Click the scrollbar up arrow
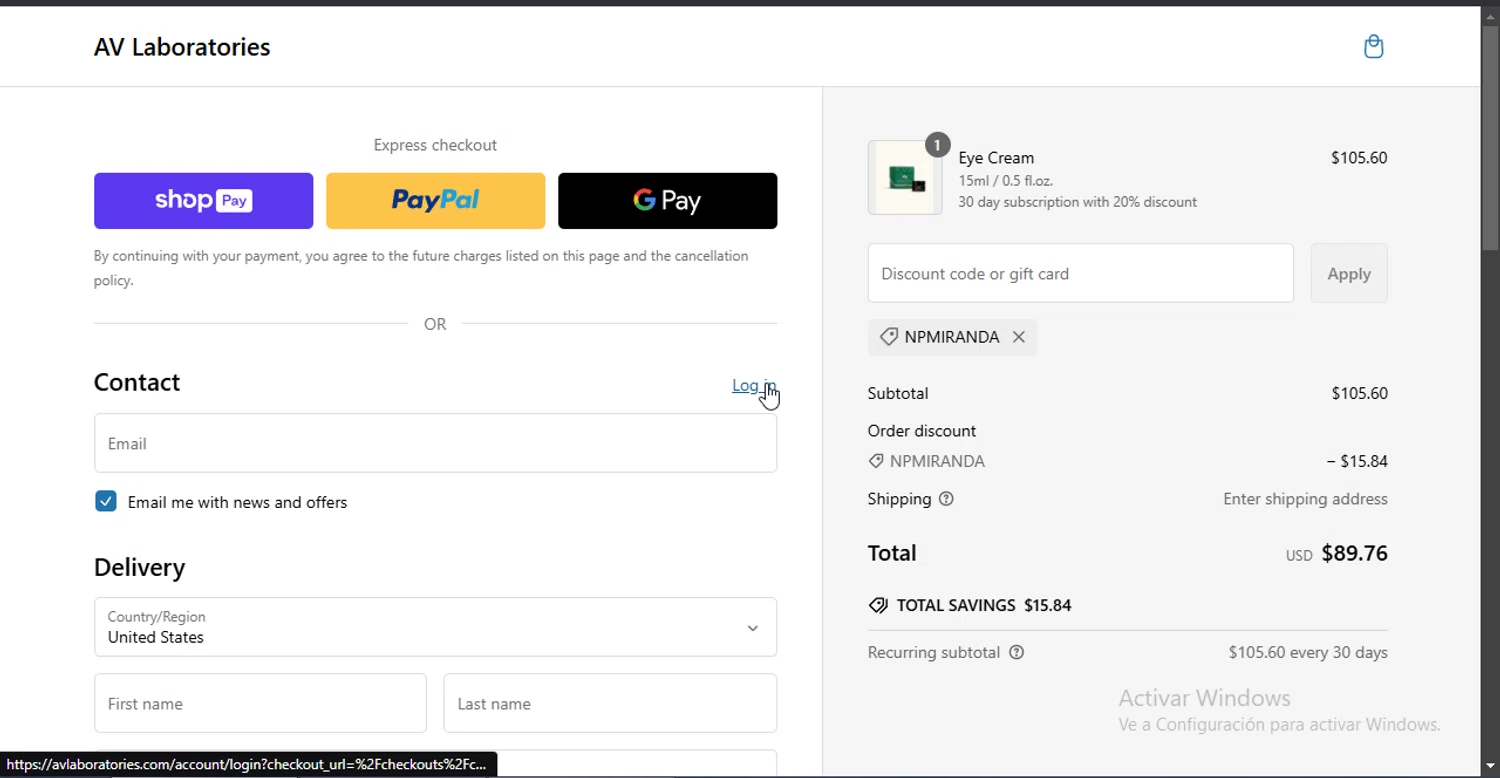Screen dimensions: 1500x778 1490,14
